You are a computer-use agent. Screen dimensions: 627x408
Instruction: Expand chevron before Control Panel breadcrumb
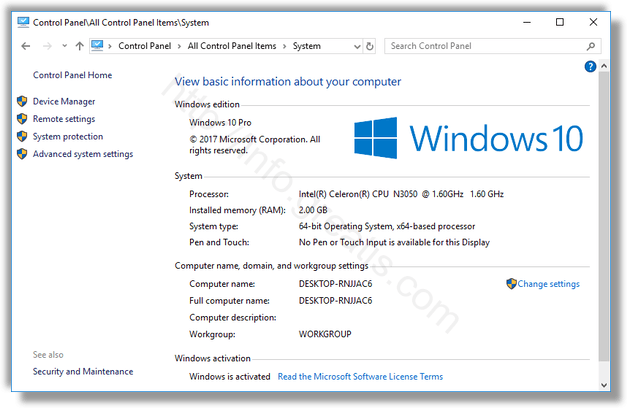tap(110, 46)
